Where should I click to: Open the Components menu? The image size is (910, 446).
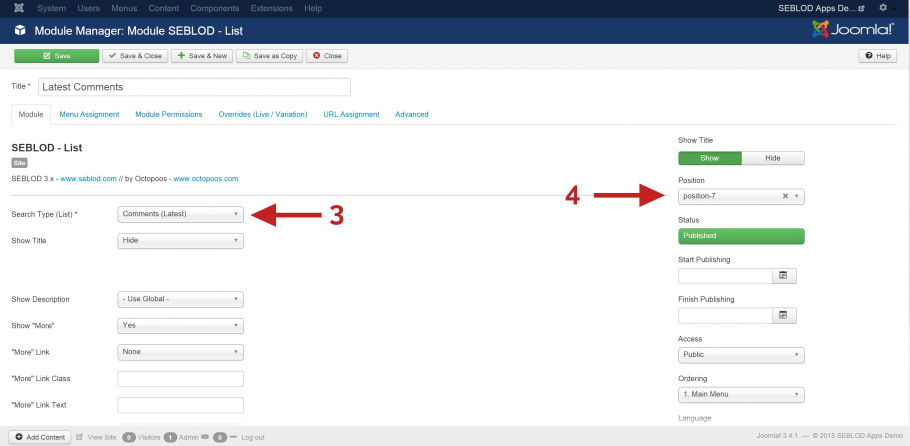(215, 8)
